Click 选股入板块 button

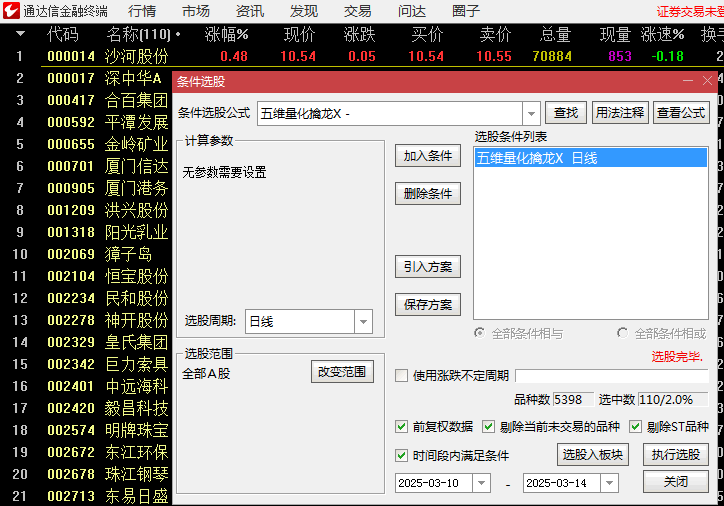[x=593, y=455]
